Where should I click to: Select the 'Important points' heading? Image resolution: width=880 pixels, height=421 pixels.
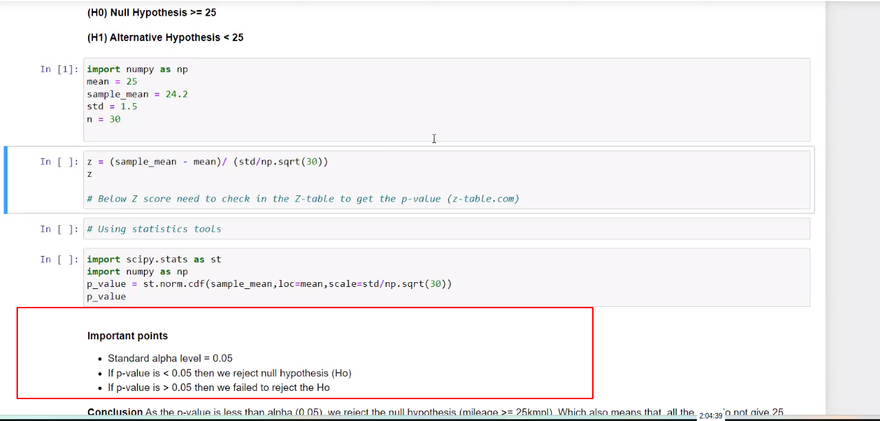pyautogui.click(x=127, y=336)
